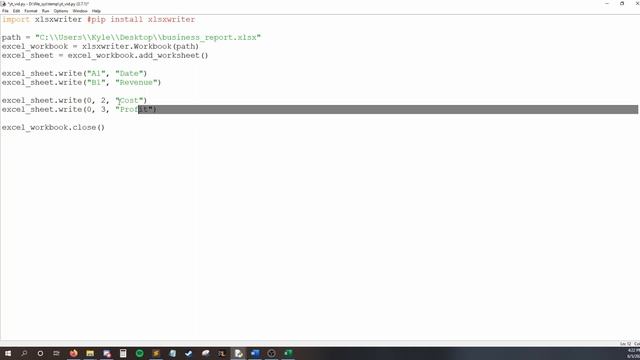640x360 pixels.
Task: Click 'excel_workbook.close()' line
Action: (53, 127)
